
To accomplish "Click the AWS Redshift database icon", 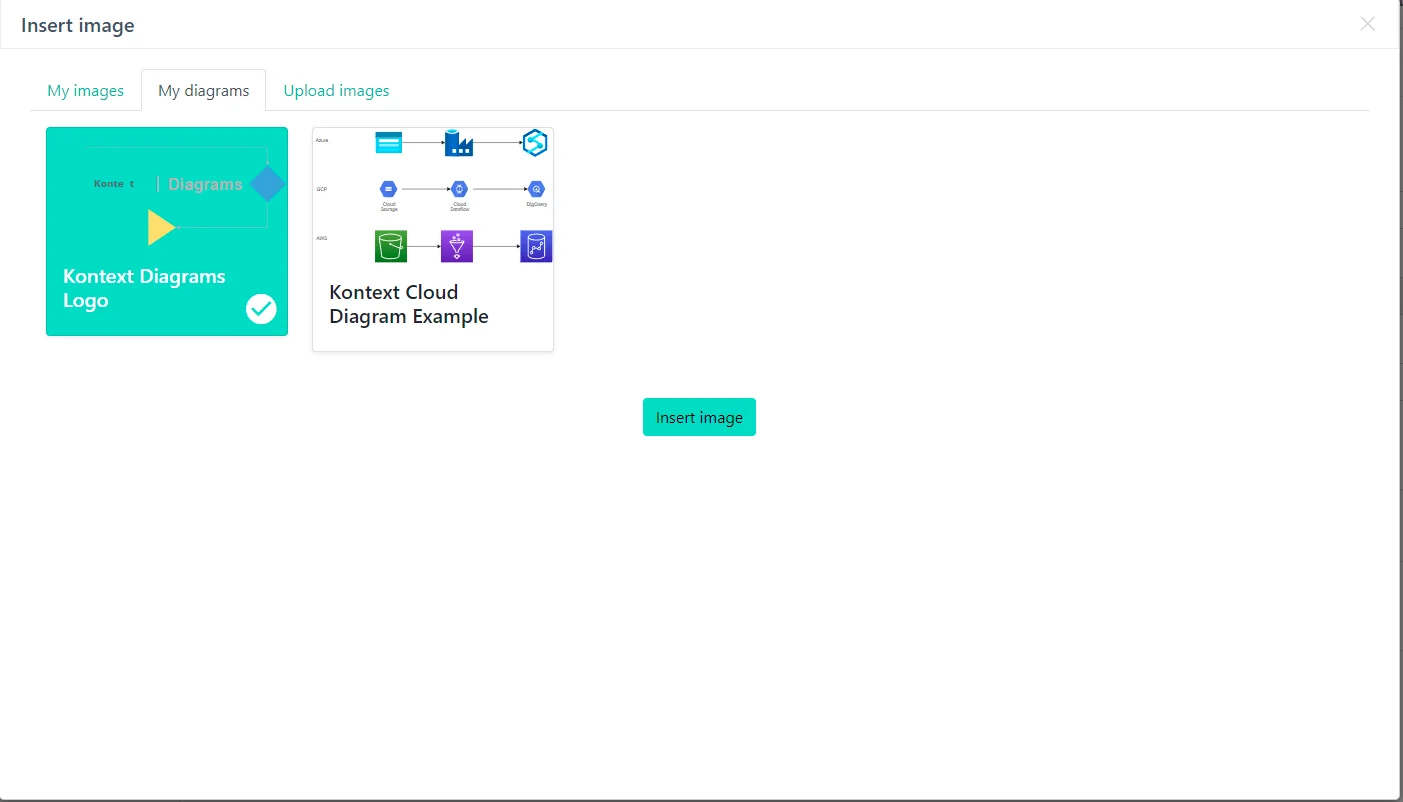I will [536, 246].
